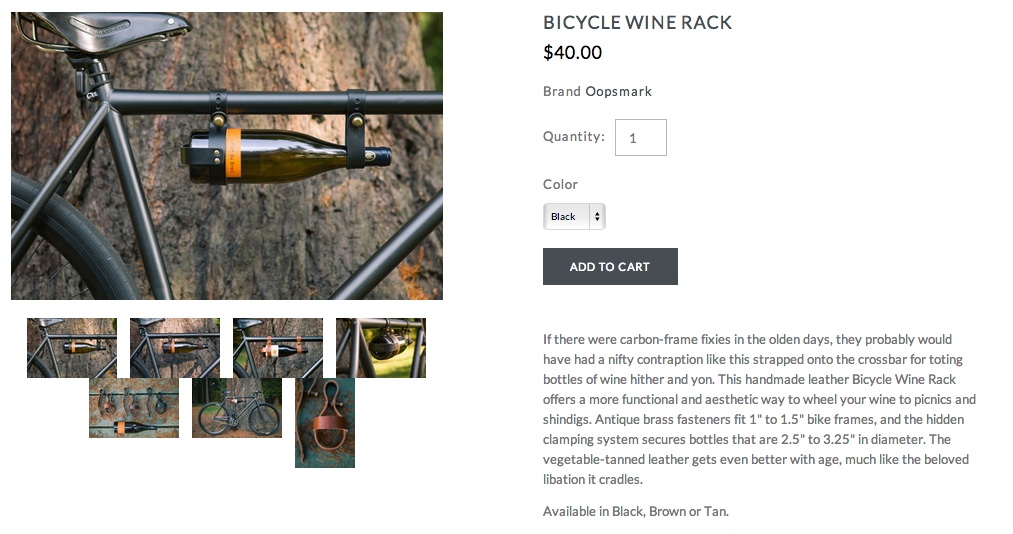Open the Oopsmark brand link
Image resolution: width=1013 pixels, height=534 pixels.
(x=618, y=92)
